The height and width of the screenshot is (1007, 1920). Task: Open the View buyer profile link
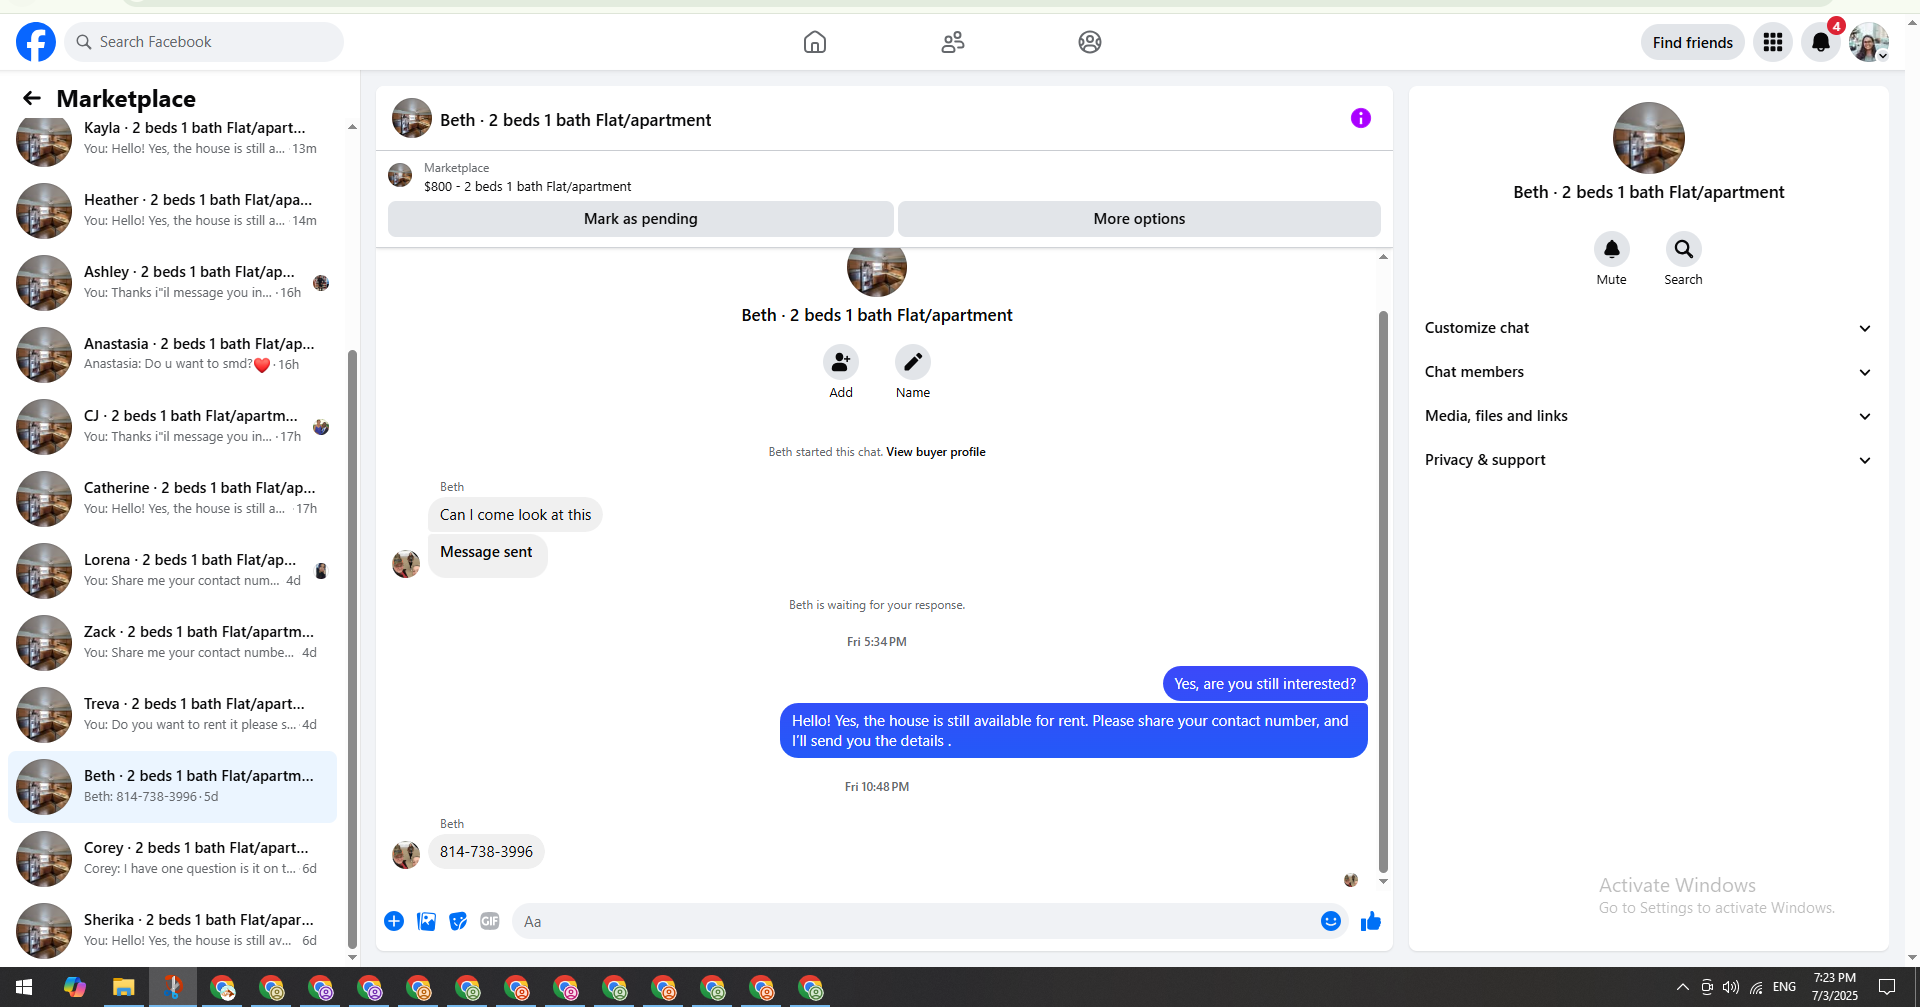(x=936, y=452)
